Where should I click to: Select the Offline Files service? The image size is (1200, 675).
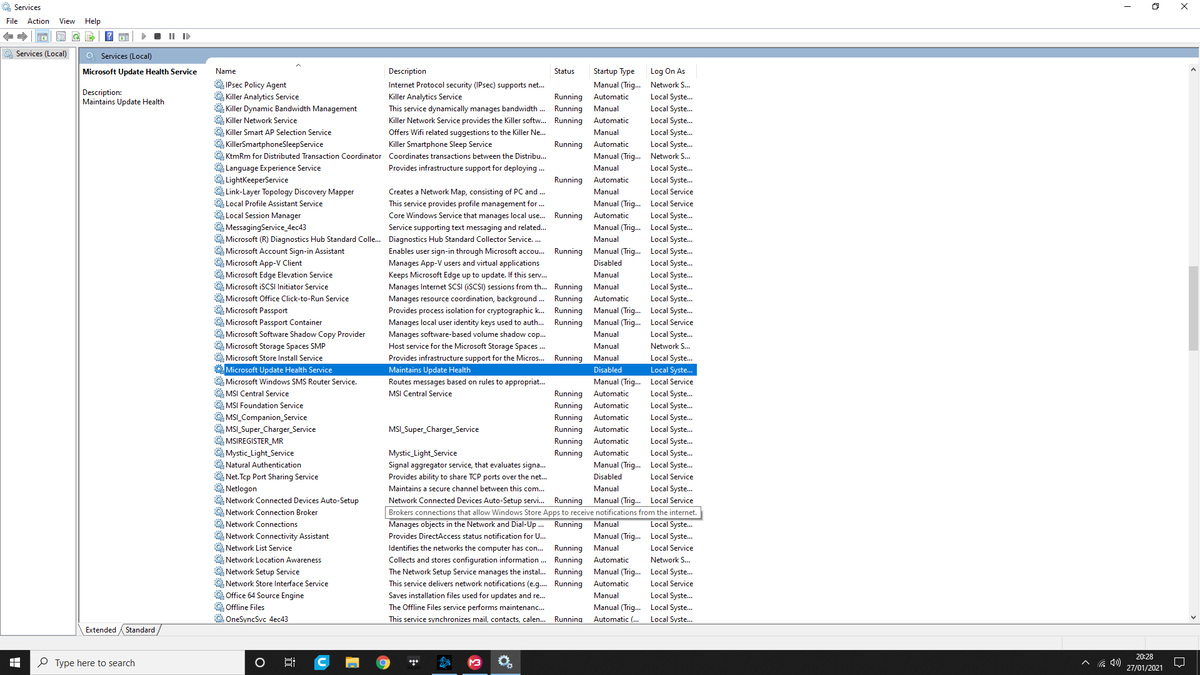coord(455,608)
